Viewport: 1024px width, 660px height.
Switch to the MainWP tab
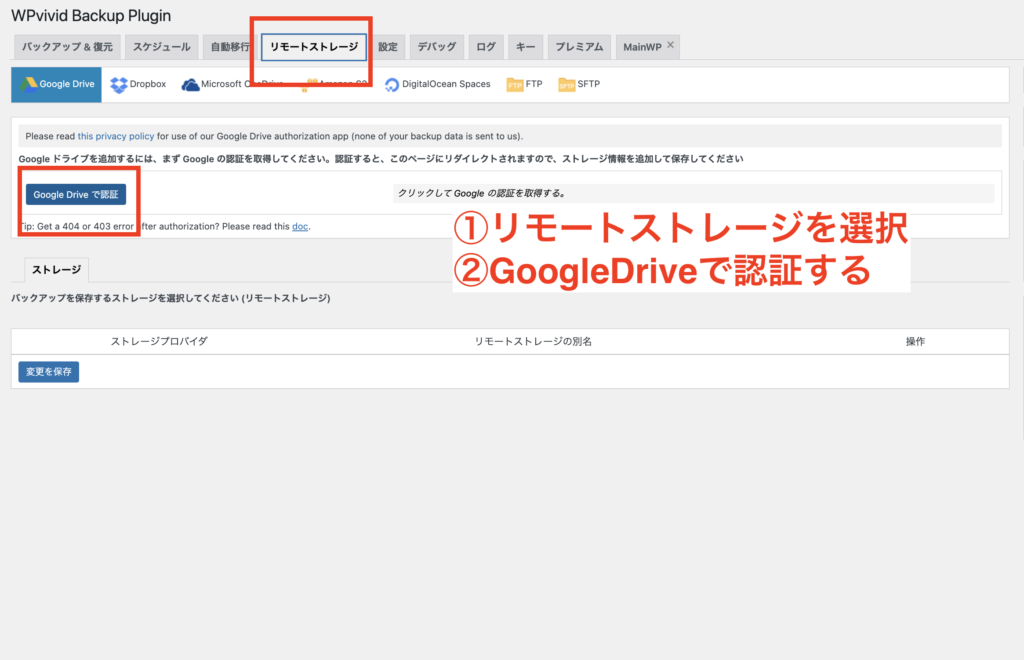click(x=643, y=47)
